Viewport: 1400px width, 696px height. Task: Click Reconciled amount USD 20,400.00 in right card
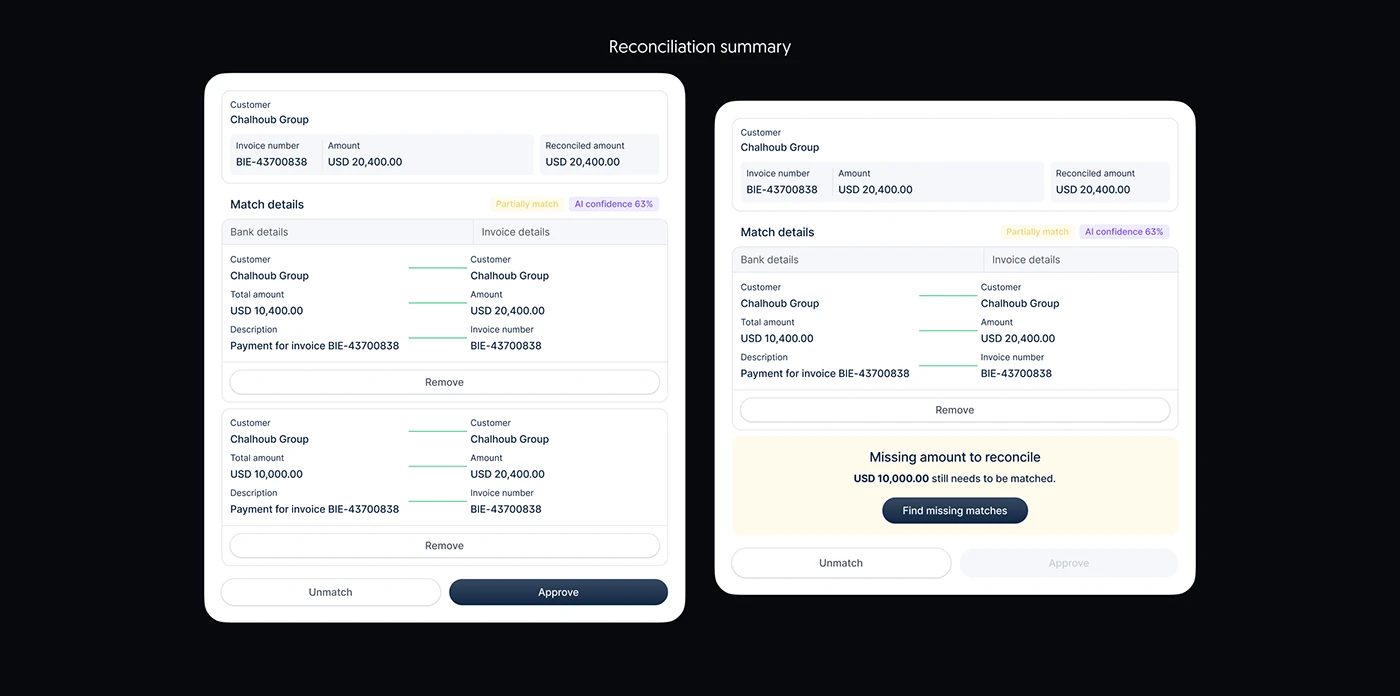click(x=1109, y=182)
